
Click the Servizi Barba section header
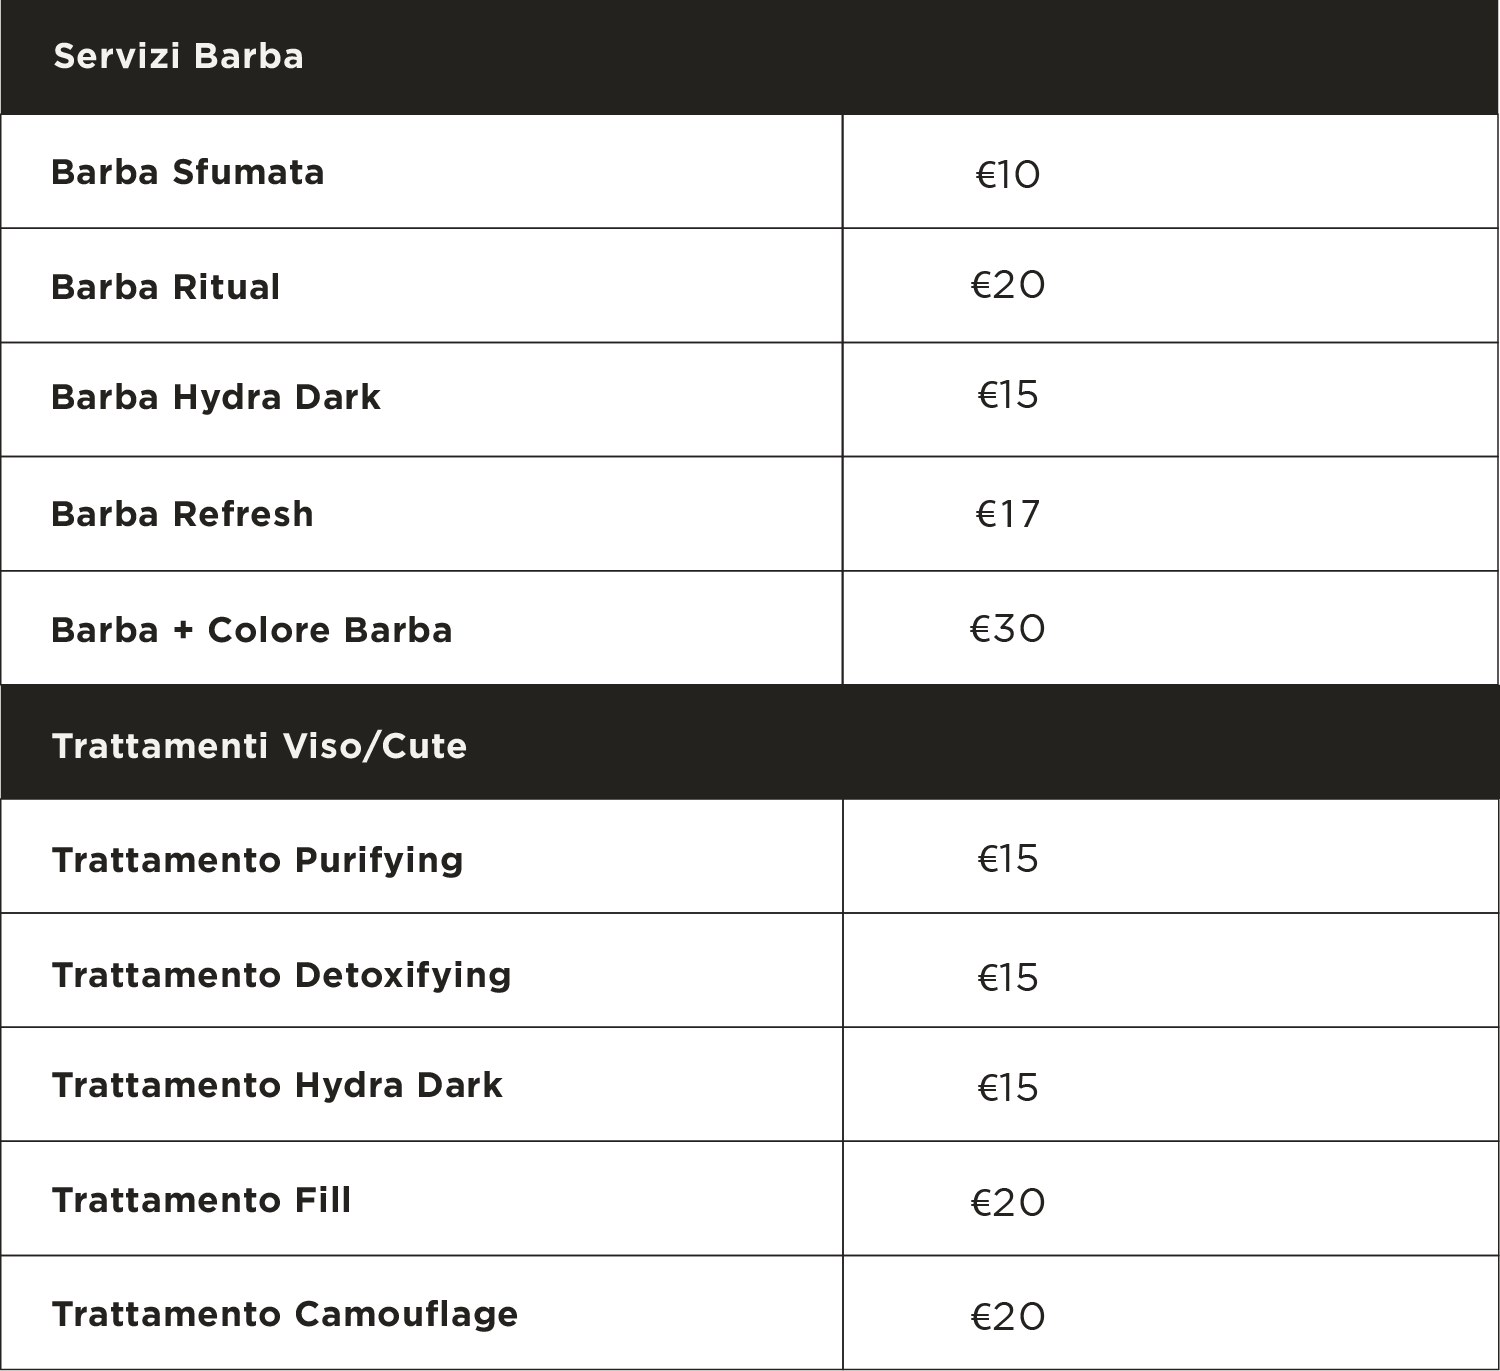click(x=178, y=56)
